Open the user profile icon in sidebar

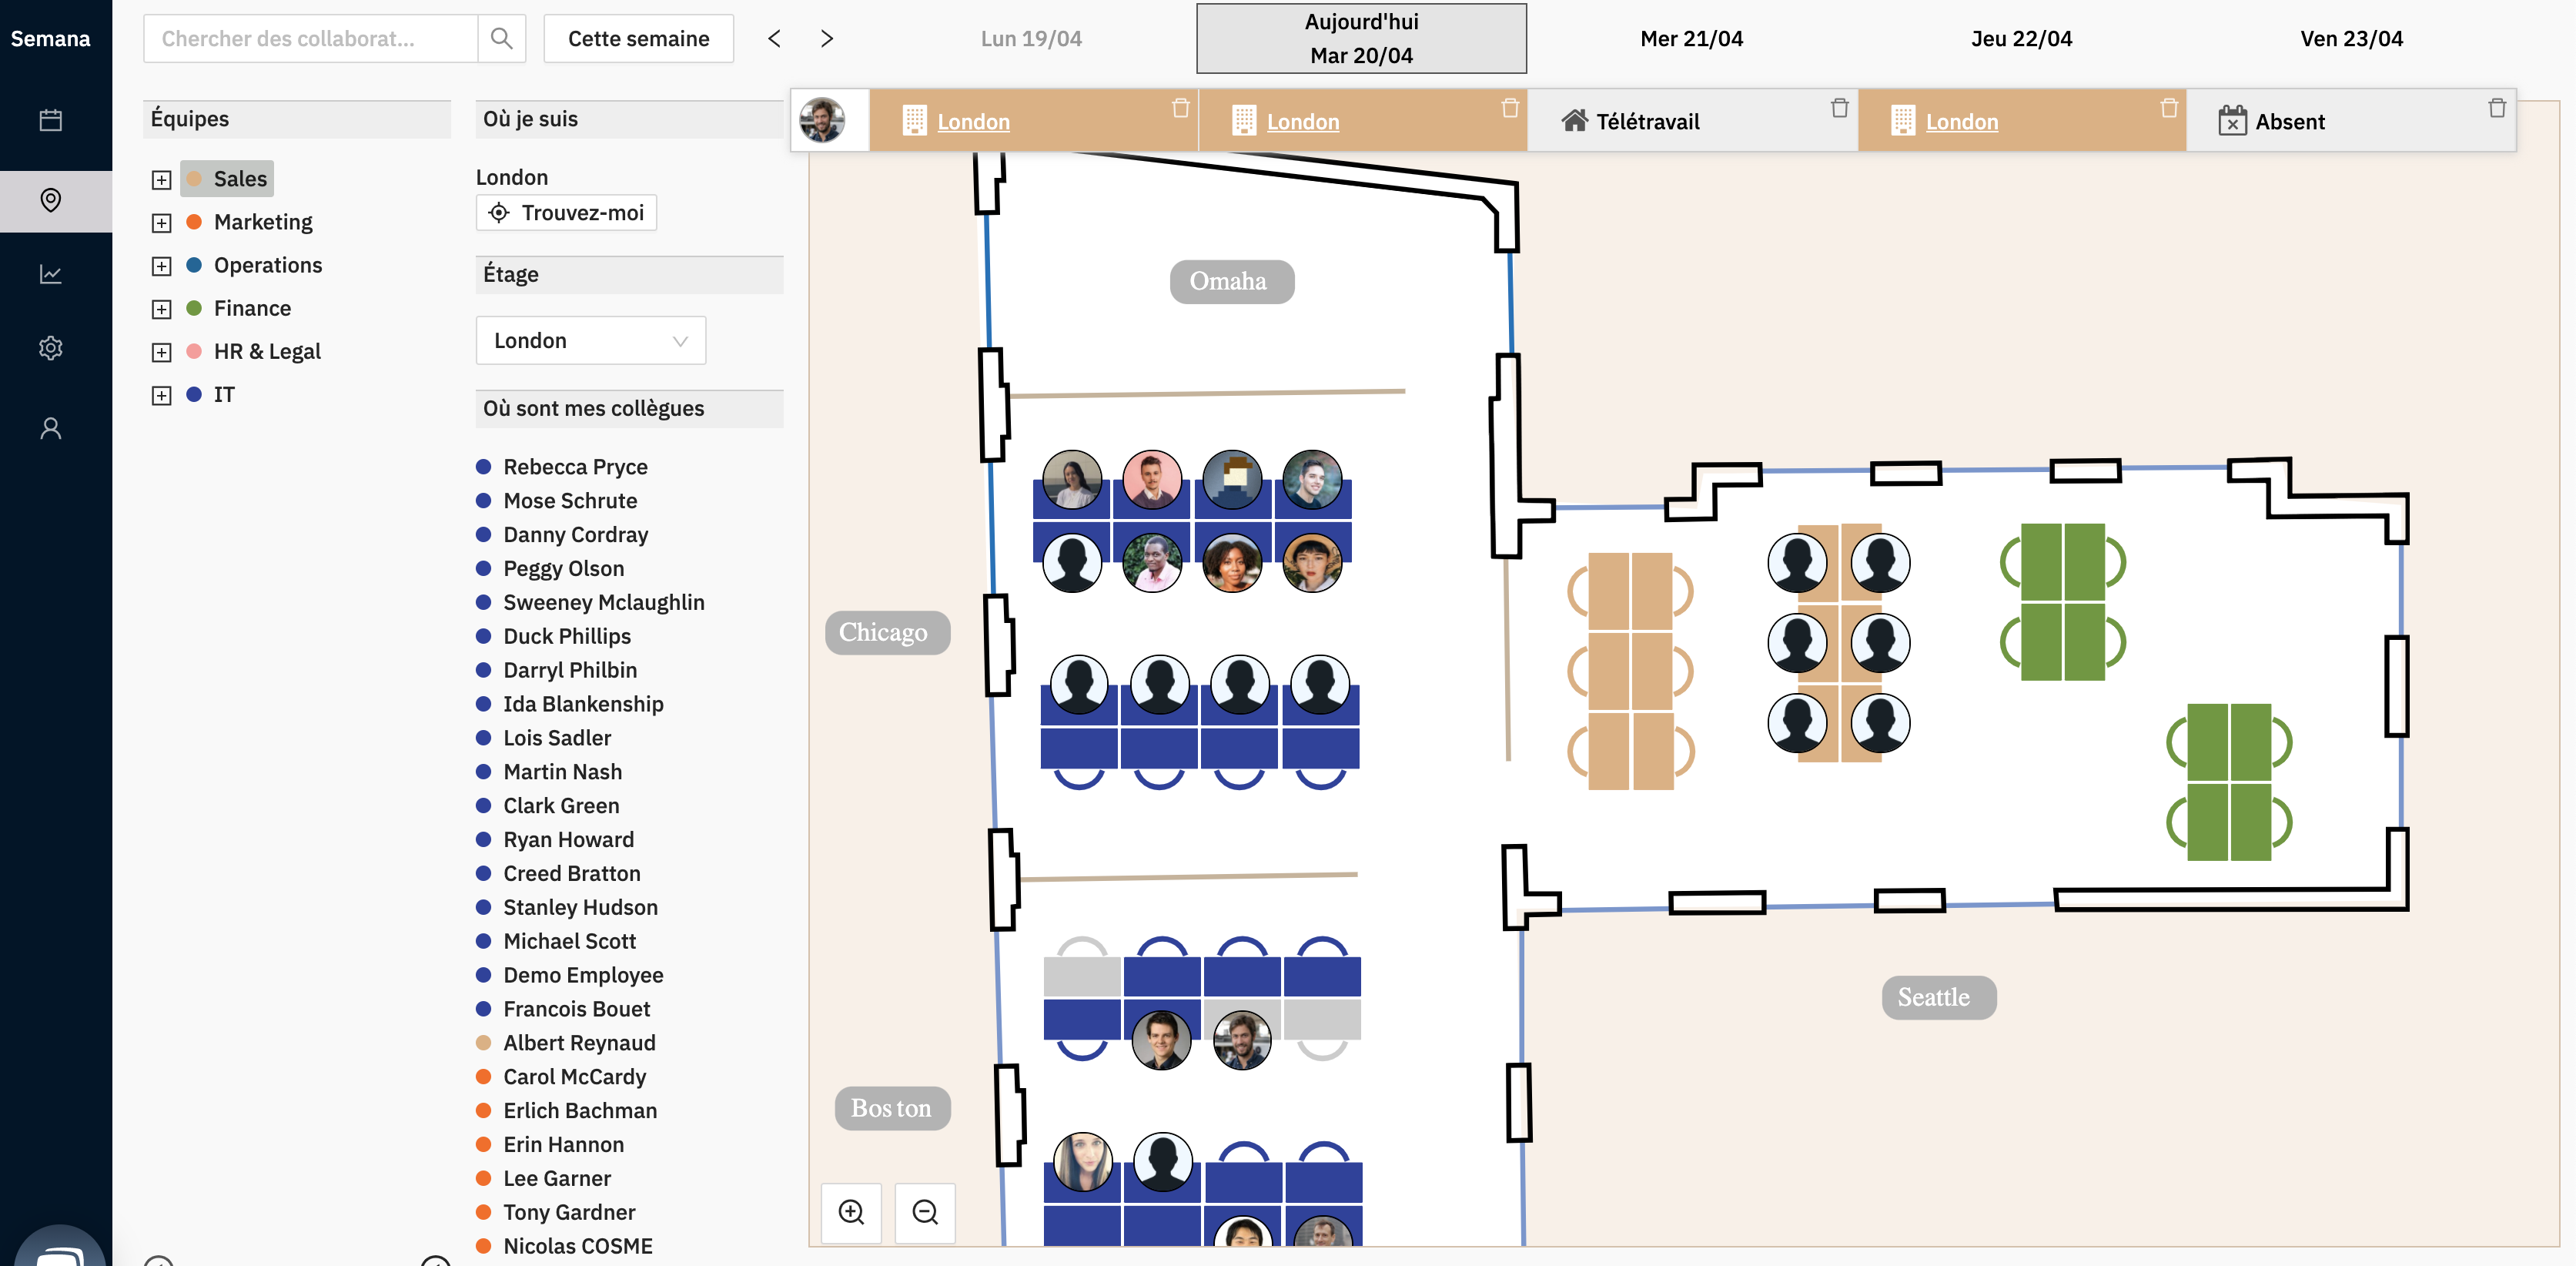click(50, 428)
